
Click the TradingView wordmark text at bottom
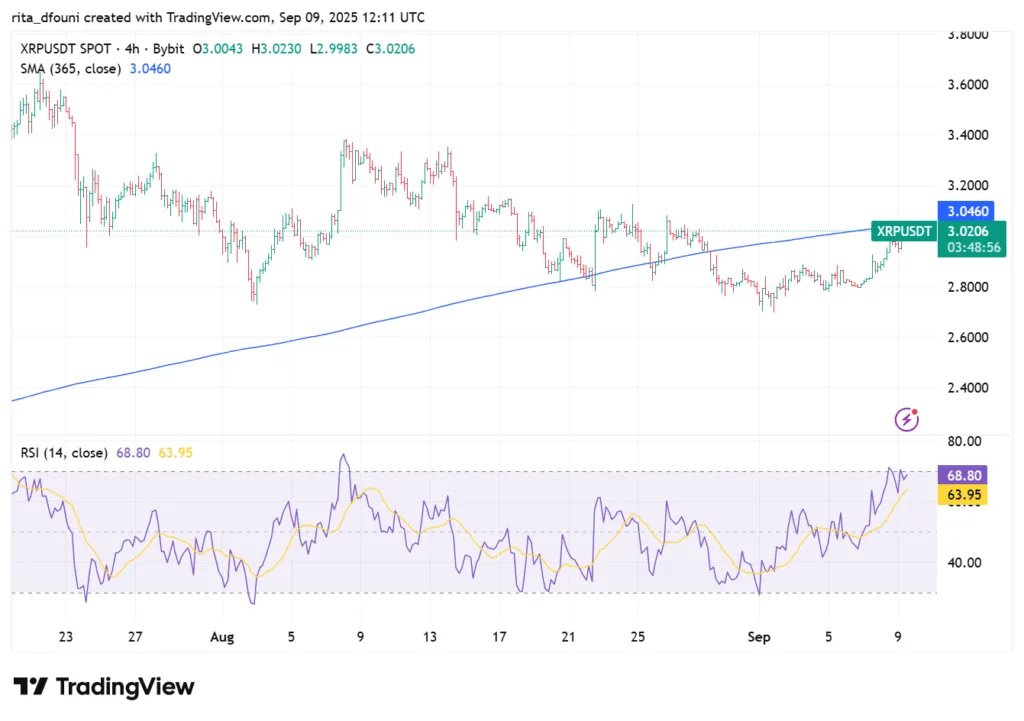click(125, 687)
